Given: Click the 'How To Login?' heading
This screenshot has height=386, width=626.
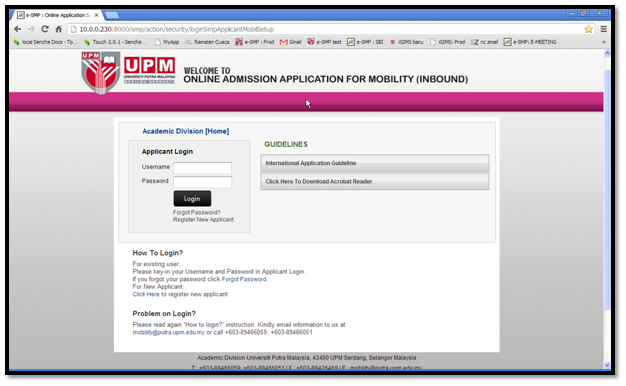Looking at the screenshot, I should pyautogui.click(x=158, y=253).
